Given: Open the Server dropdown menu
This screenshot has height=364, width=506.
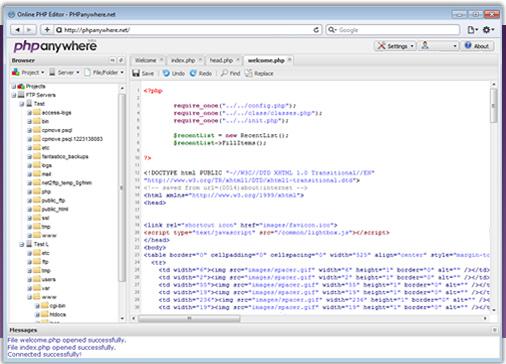Looking at the screenshot, I should click(64, 72).
